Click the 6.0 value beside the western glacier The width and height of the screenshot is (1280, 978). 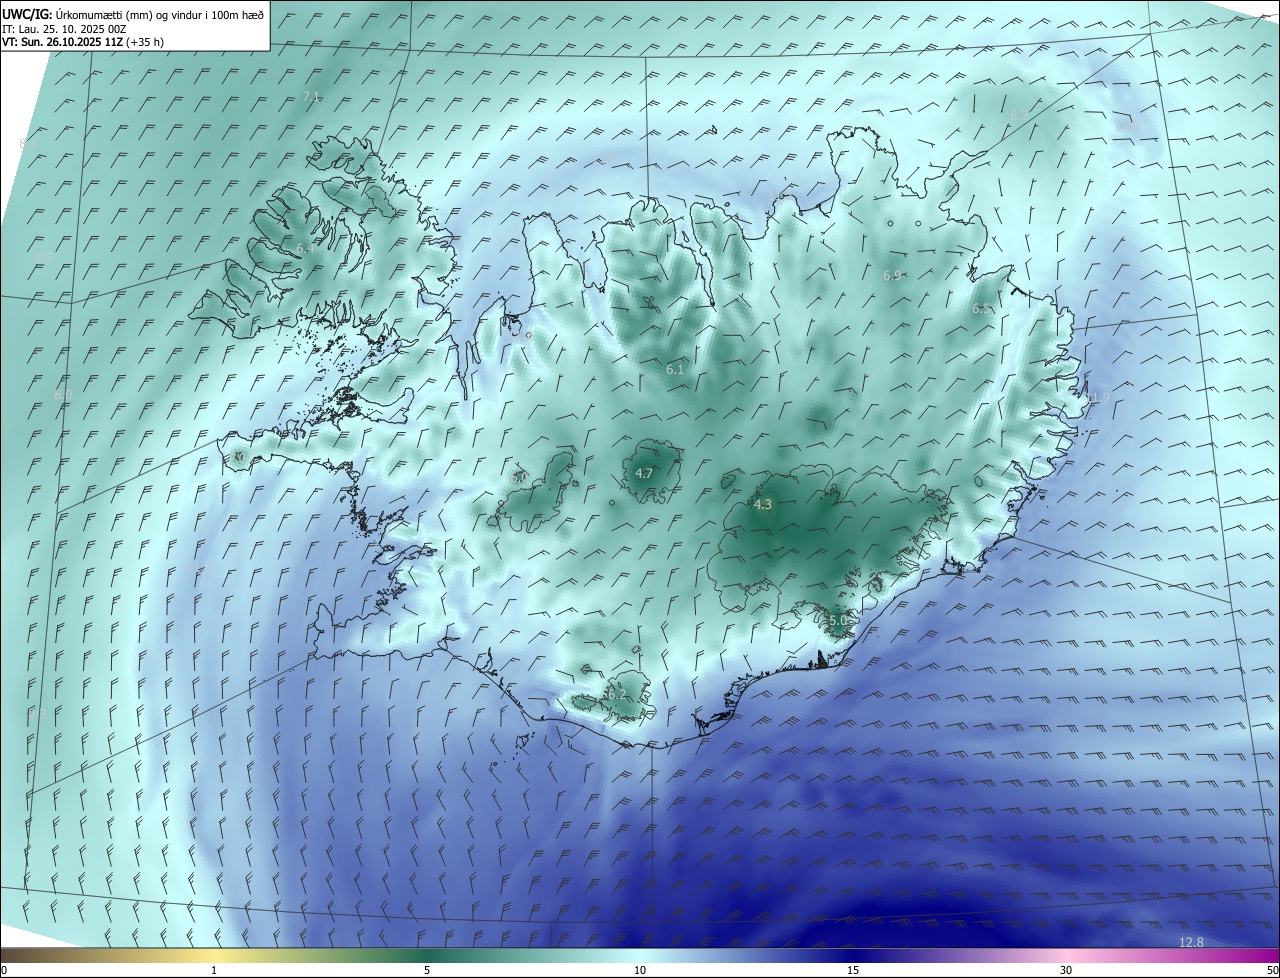click(x=519, y=478)
